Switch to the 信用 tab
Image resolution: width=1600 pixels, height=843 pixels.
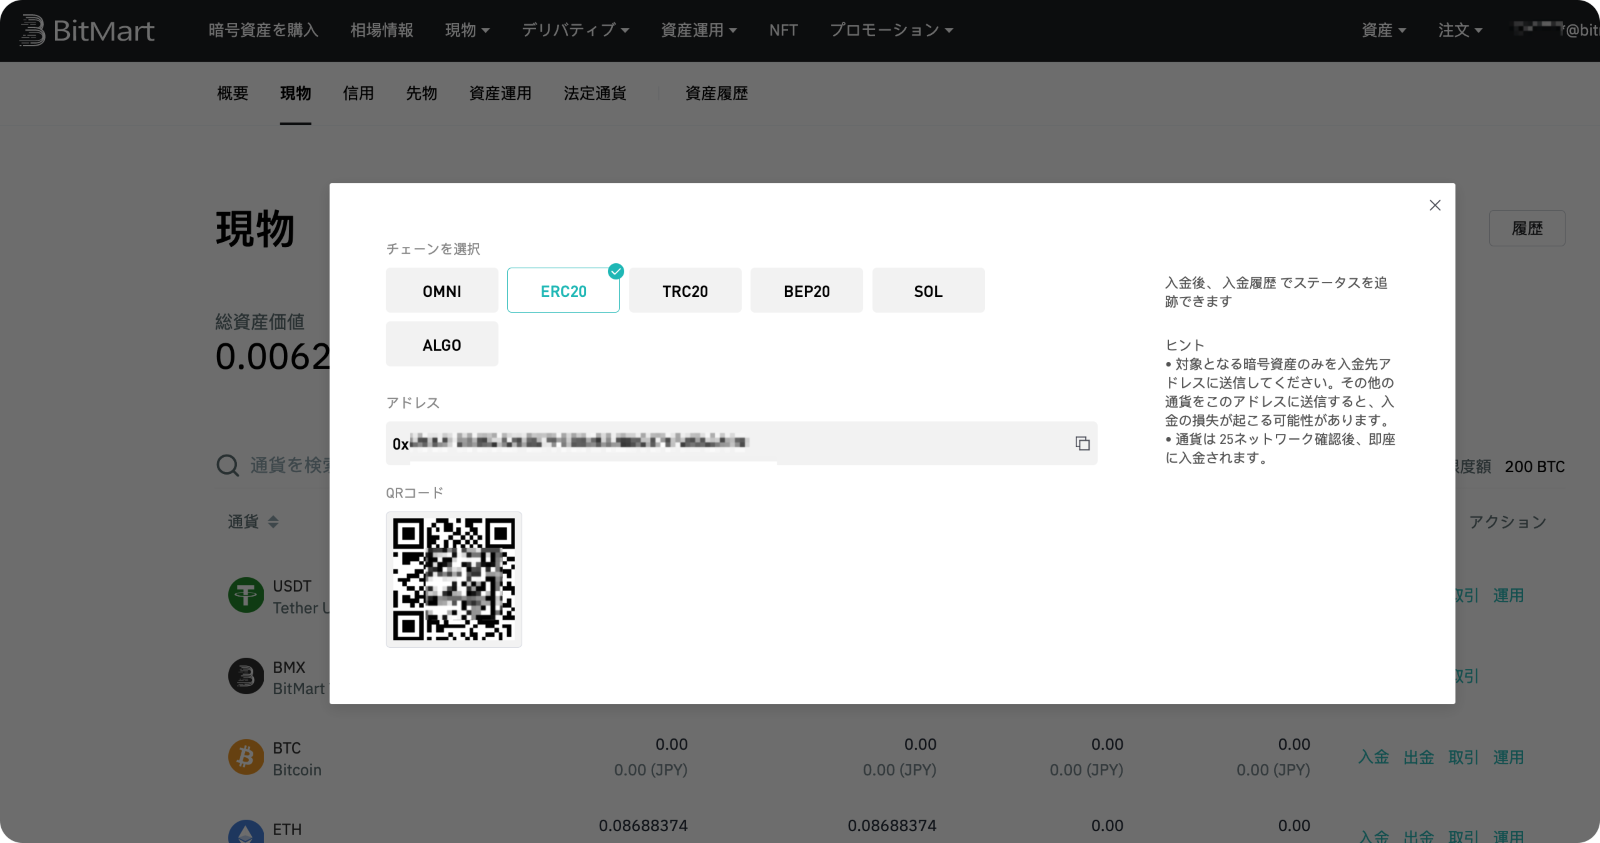359,93
